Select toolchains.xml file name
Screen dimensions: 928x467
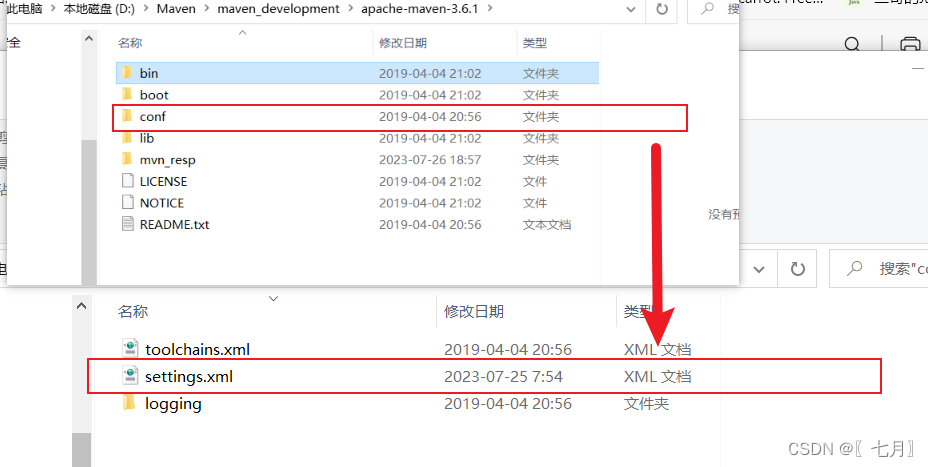[198, 349]
